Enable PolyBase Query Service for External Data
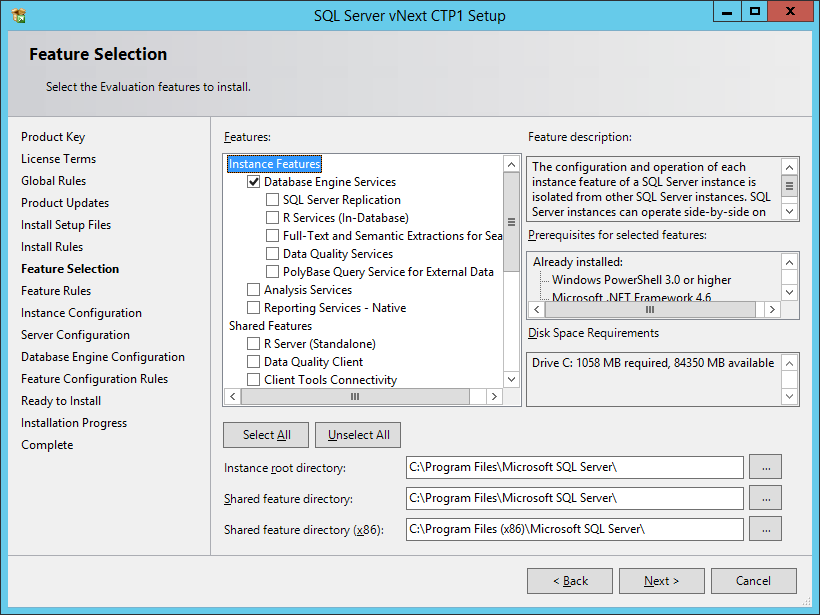 [270, 271]
